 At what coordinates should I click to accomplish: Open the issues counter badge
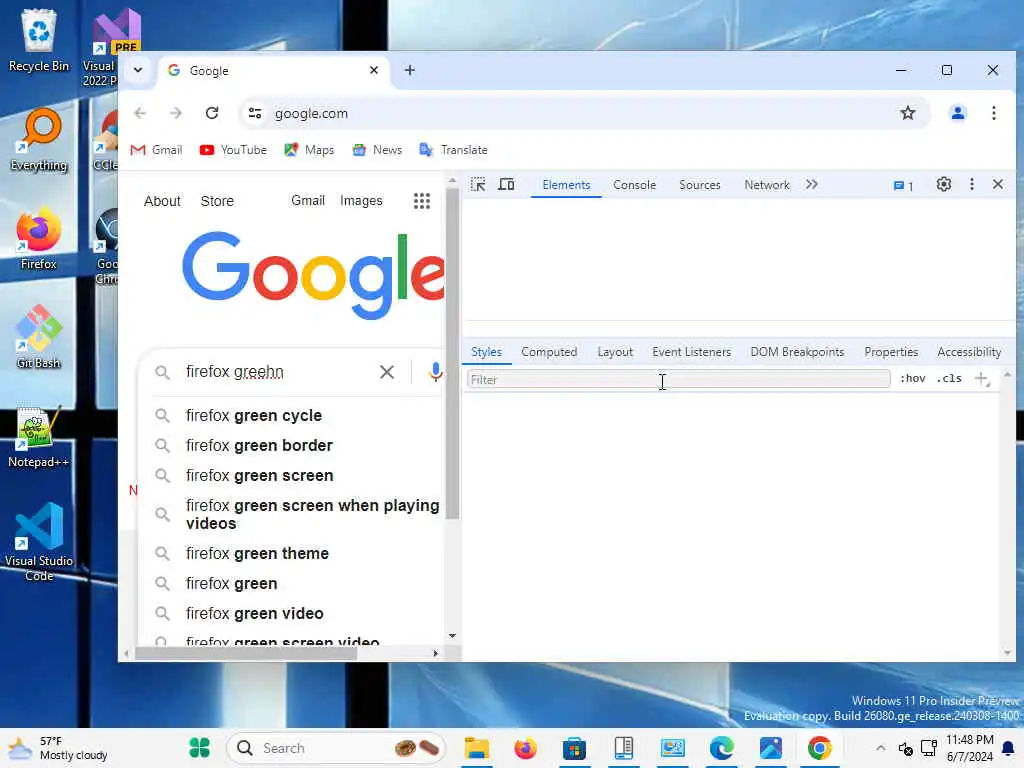903,186
